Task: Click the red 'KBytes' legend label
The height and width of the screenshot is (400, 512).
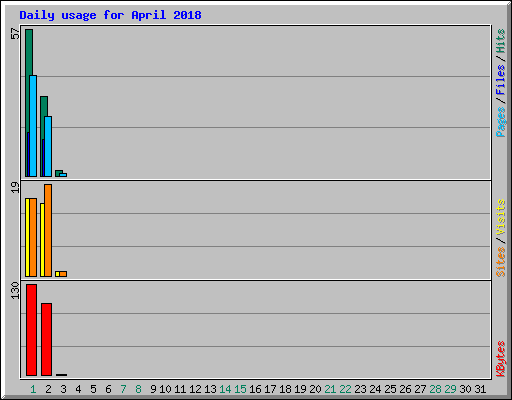Action: (501, 359)
